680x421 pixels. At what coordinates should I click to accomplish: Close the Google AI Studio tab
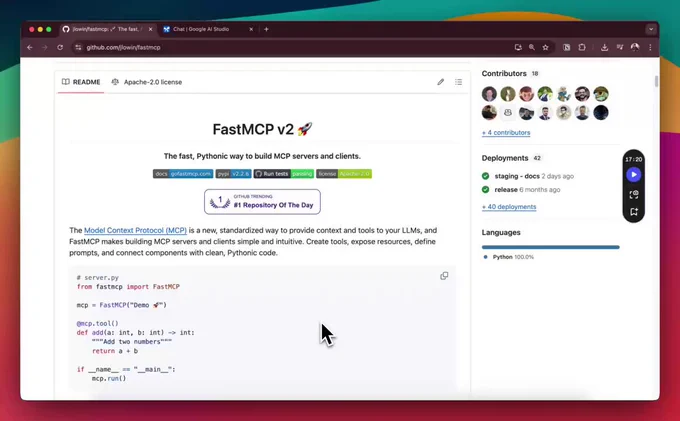[x=251, y=29]
